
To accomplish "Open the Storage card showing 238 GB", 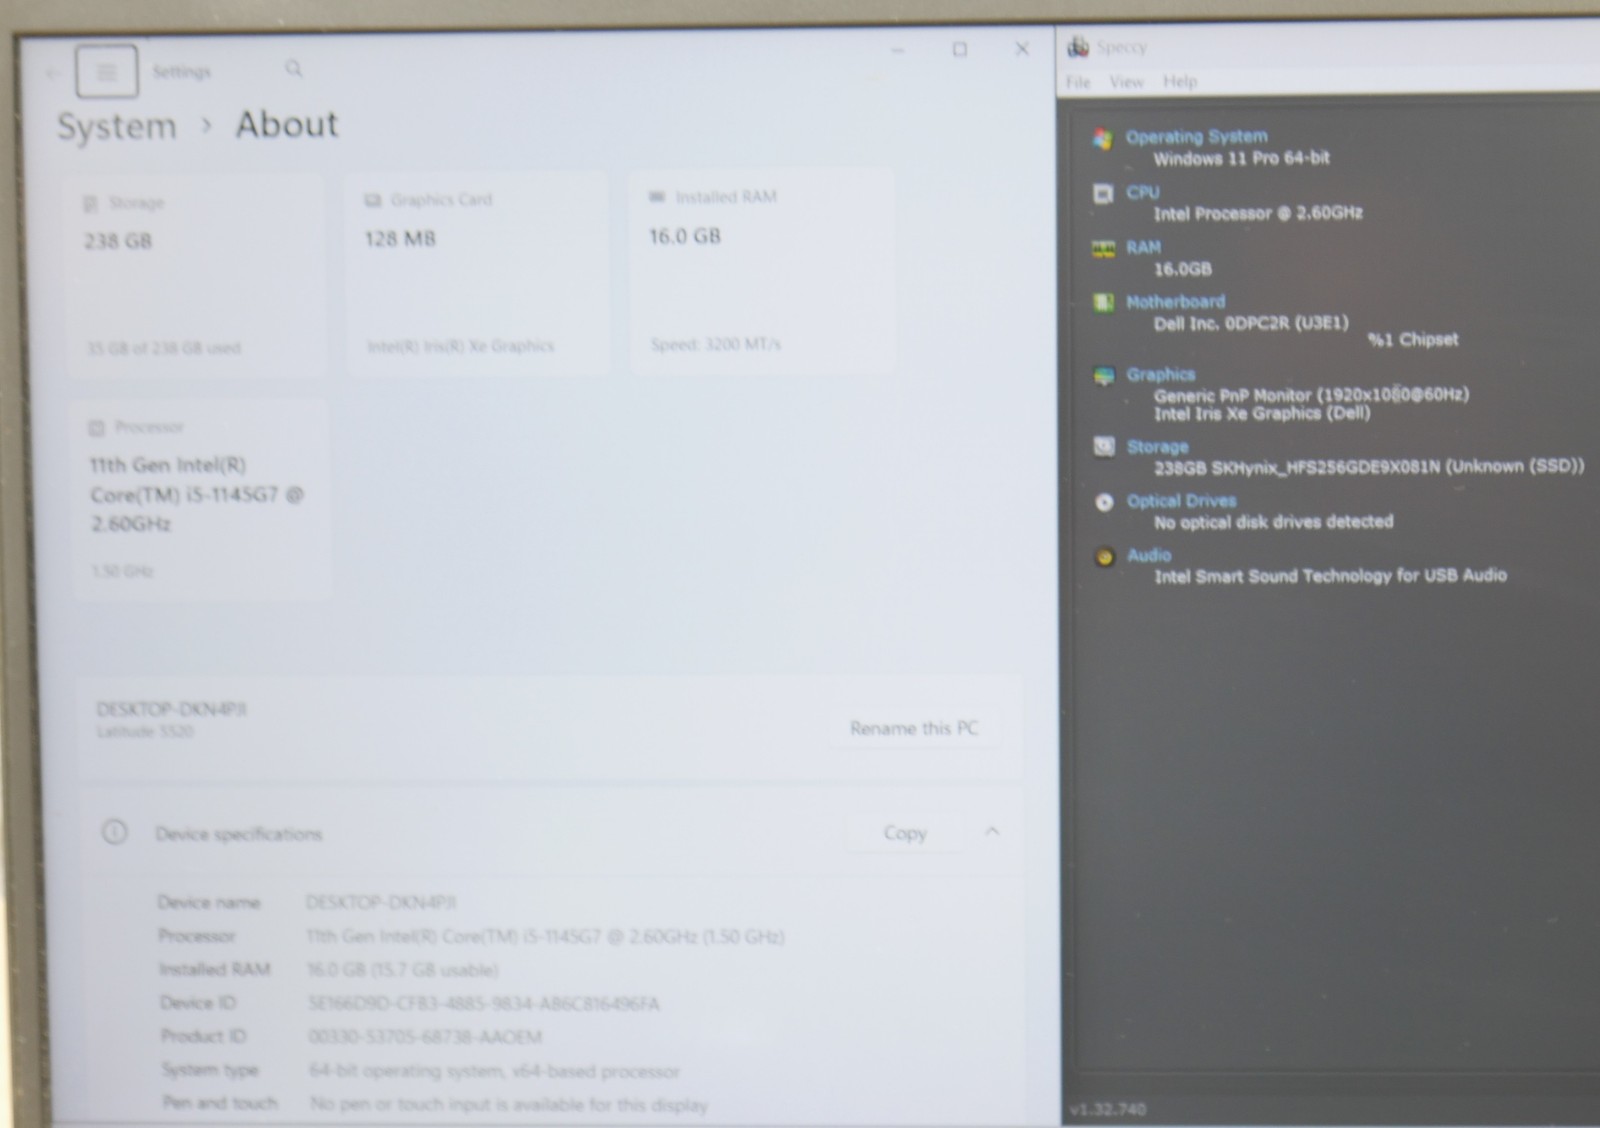I will coord(196,275).
